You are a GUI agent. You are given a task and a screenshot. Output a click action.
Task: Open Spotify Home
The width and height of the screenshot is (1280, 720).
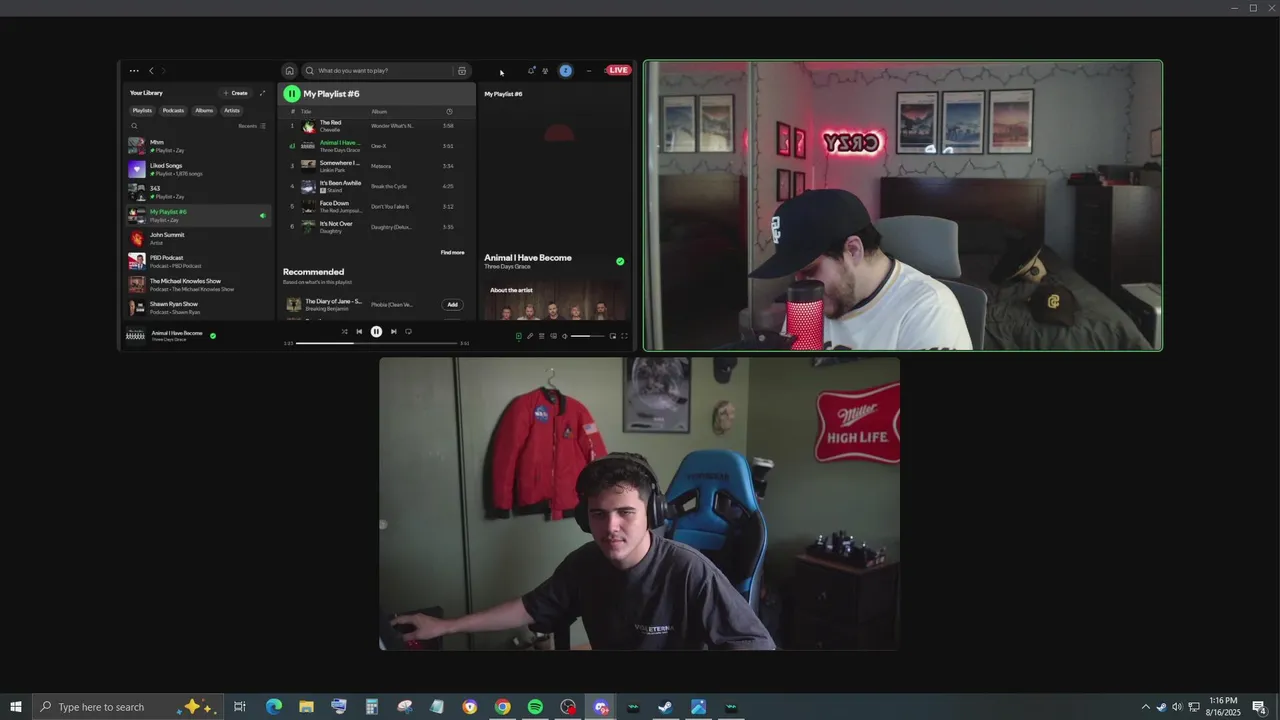pyautogui.click(x=289, y=71)
